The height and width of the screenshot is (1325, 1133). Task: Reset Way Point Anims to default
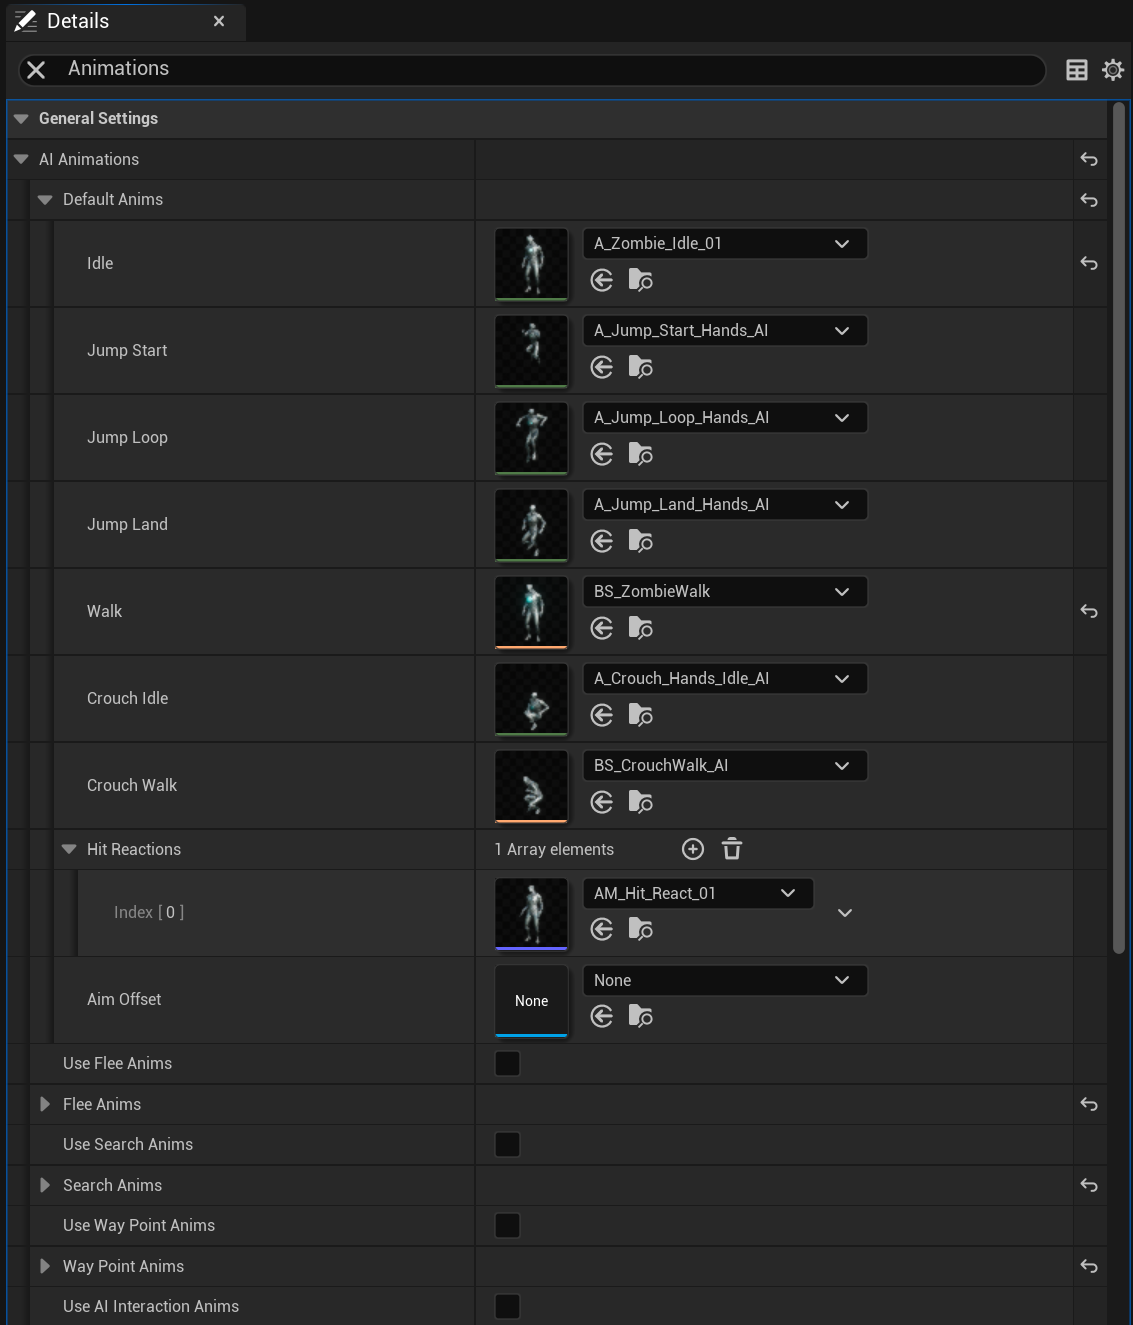(x=1089, y=1267)
